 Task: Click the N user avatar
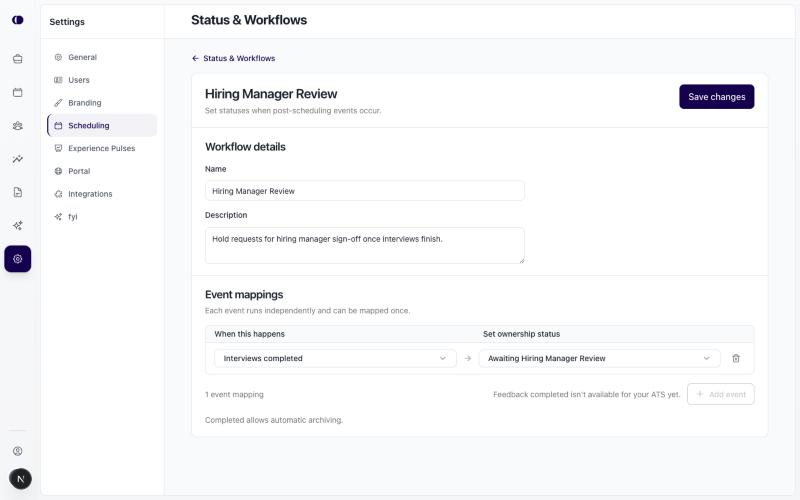pyautogui.click(x=20, y=479)
